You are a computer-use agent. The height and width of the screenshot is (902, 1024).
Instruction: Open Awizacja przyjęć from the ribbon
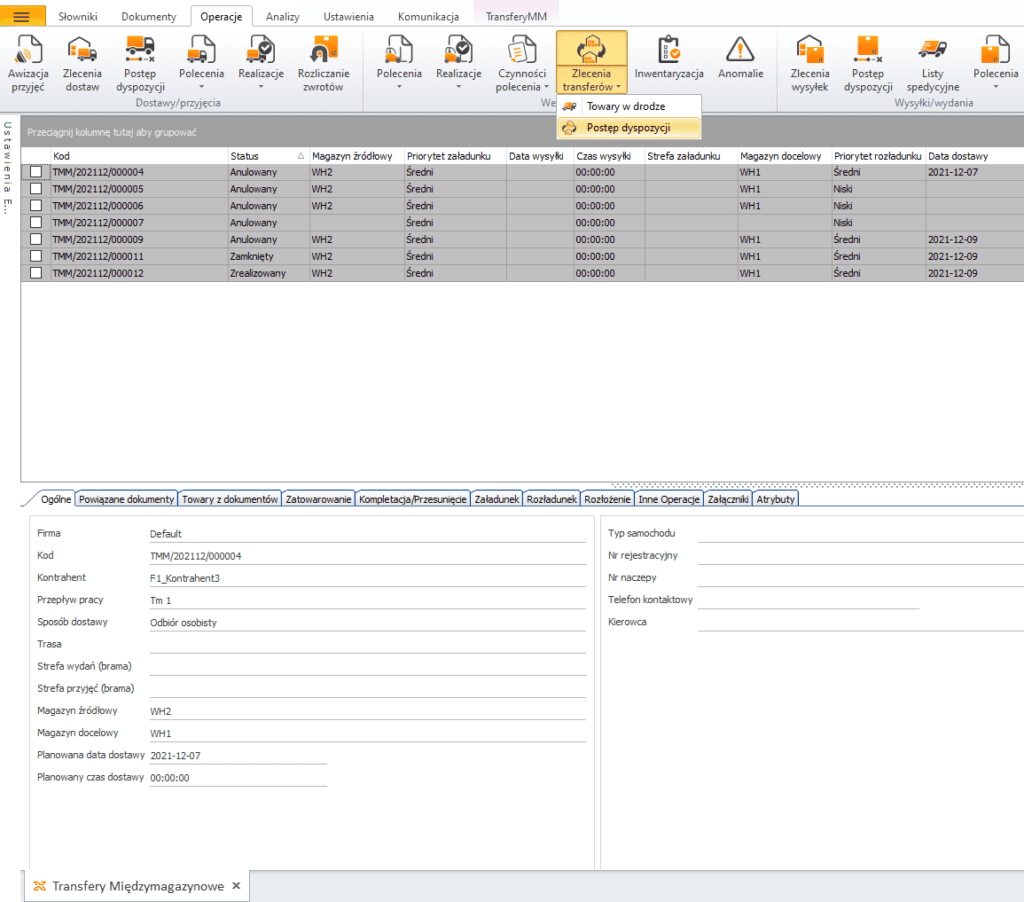28,63
